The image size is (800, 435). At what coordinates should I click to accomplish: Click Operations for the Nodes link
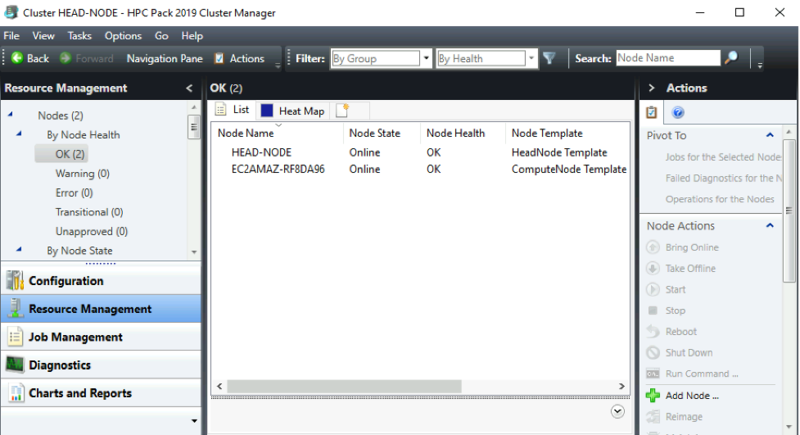[x=719, y=199]
